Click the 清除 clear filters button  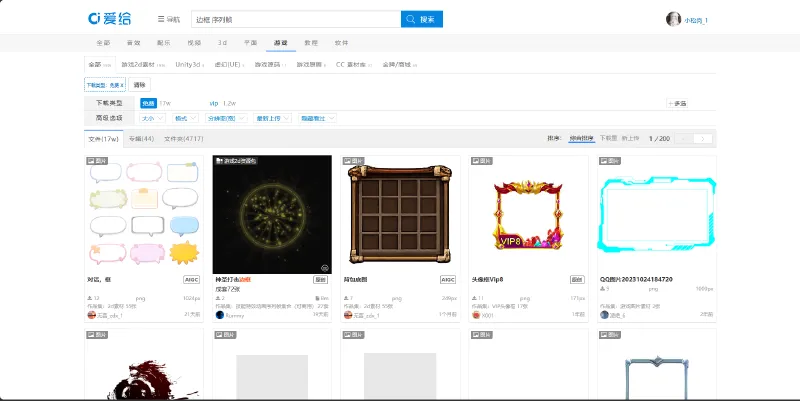pos(139,85)
